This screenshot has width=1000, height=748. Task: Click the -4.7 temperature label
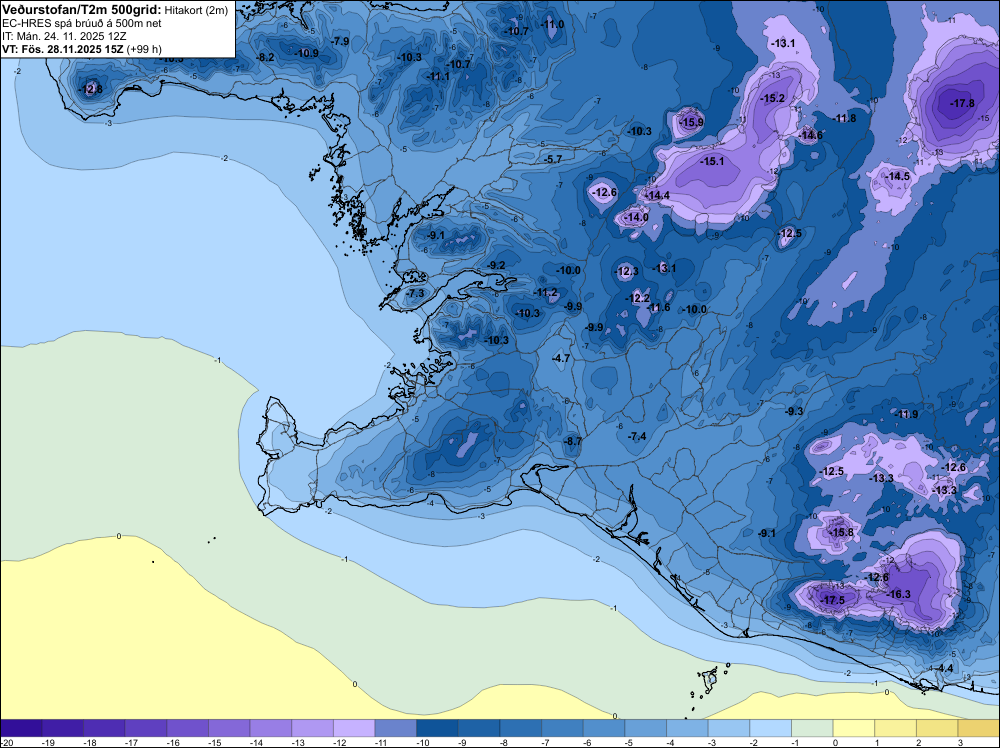point(561,359)
